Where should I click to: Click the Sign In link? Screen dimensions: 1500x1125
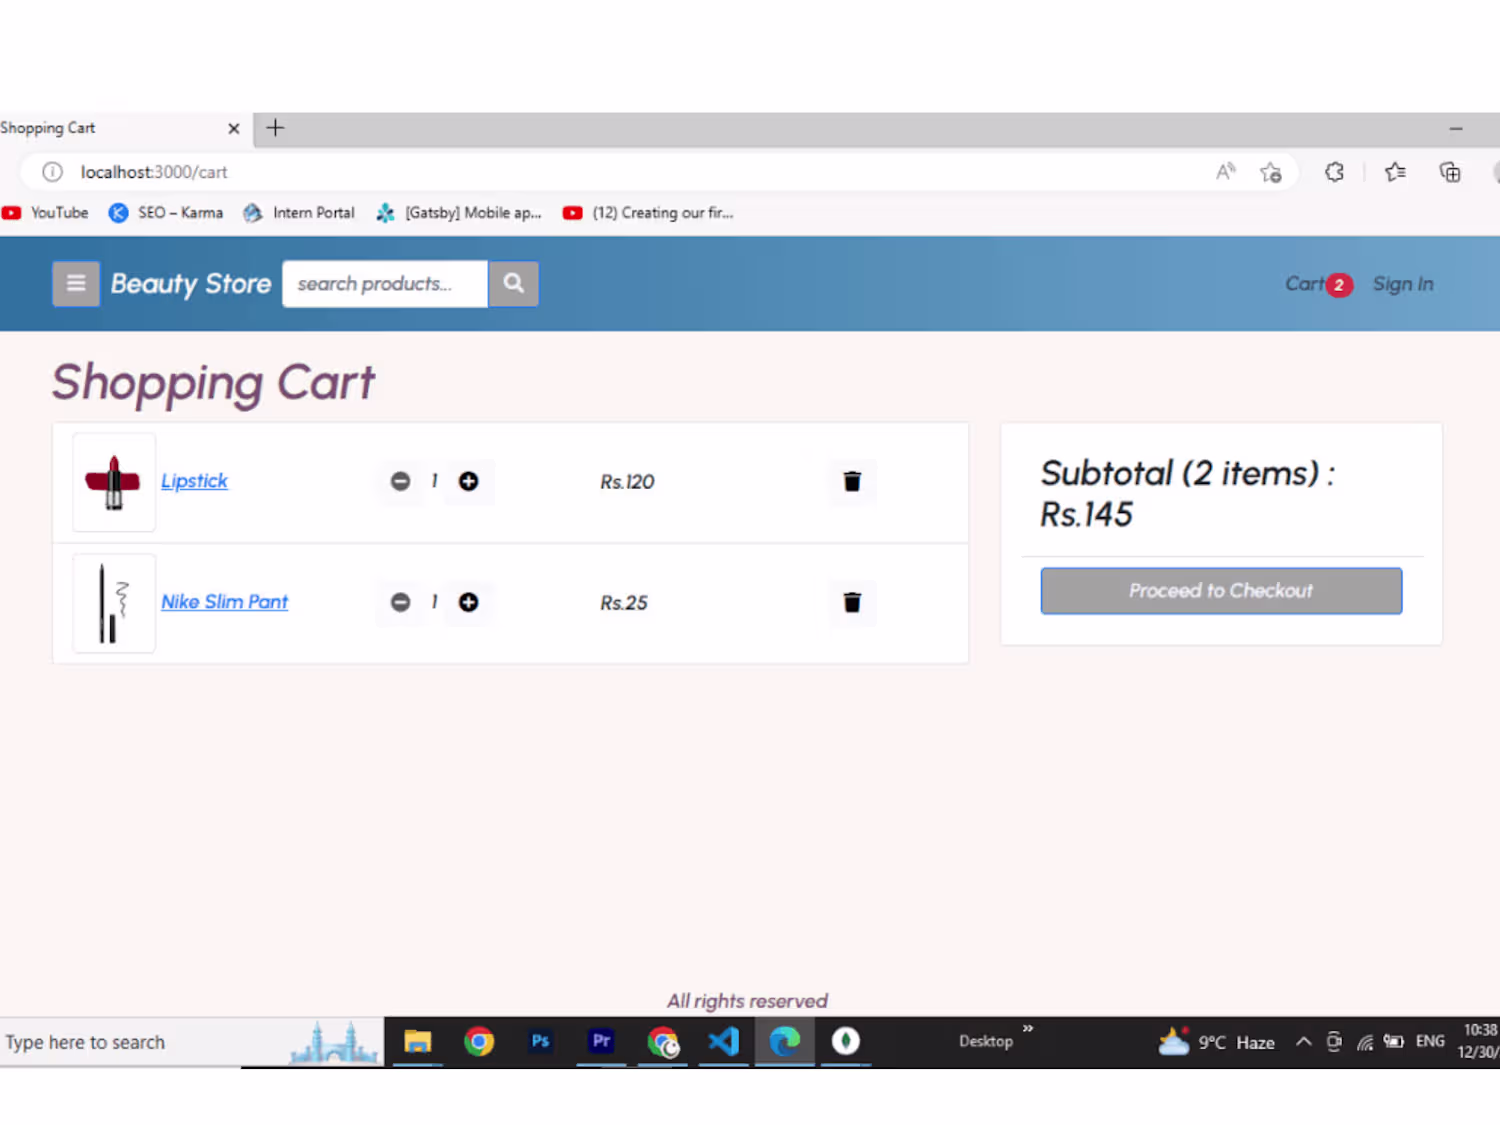coord(1403,285)
